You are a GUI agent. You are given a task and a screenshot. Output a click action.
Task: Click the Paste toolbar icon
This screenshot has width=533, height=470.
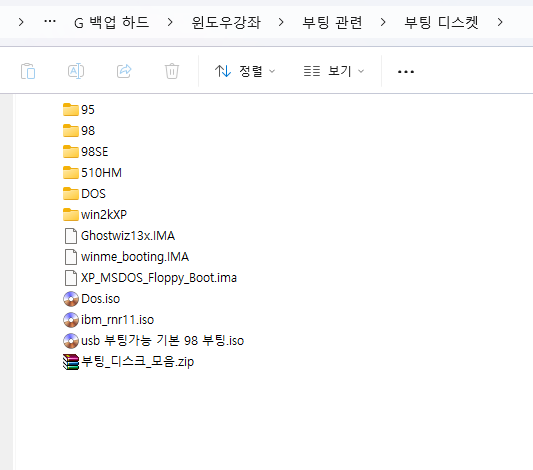(28, 71)
